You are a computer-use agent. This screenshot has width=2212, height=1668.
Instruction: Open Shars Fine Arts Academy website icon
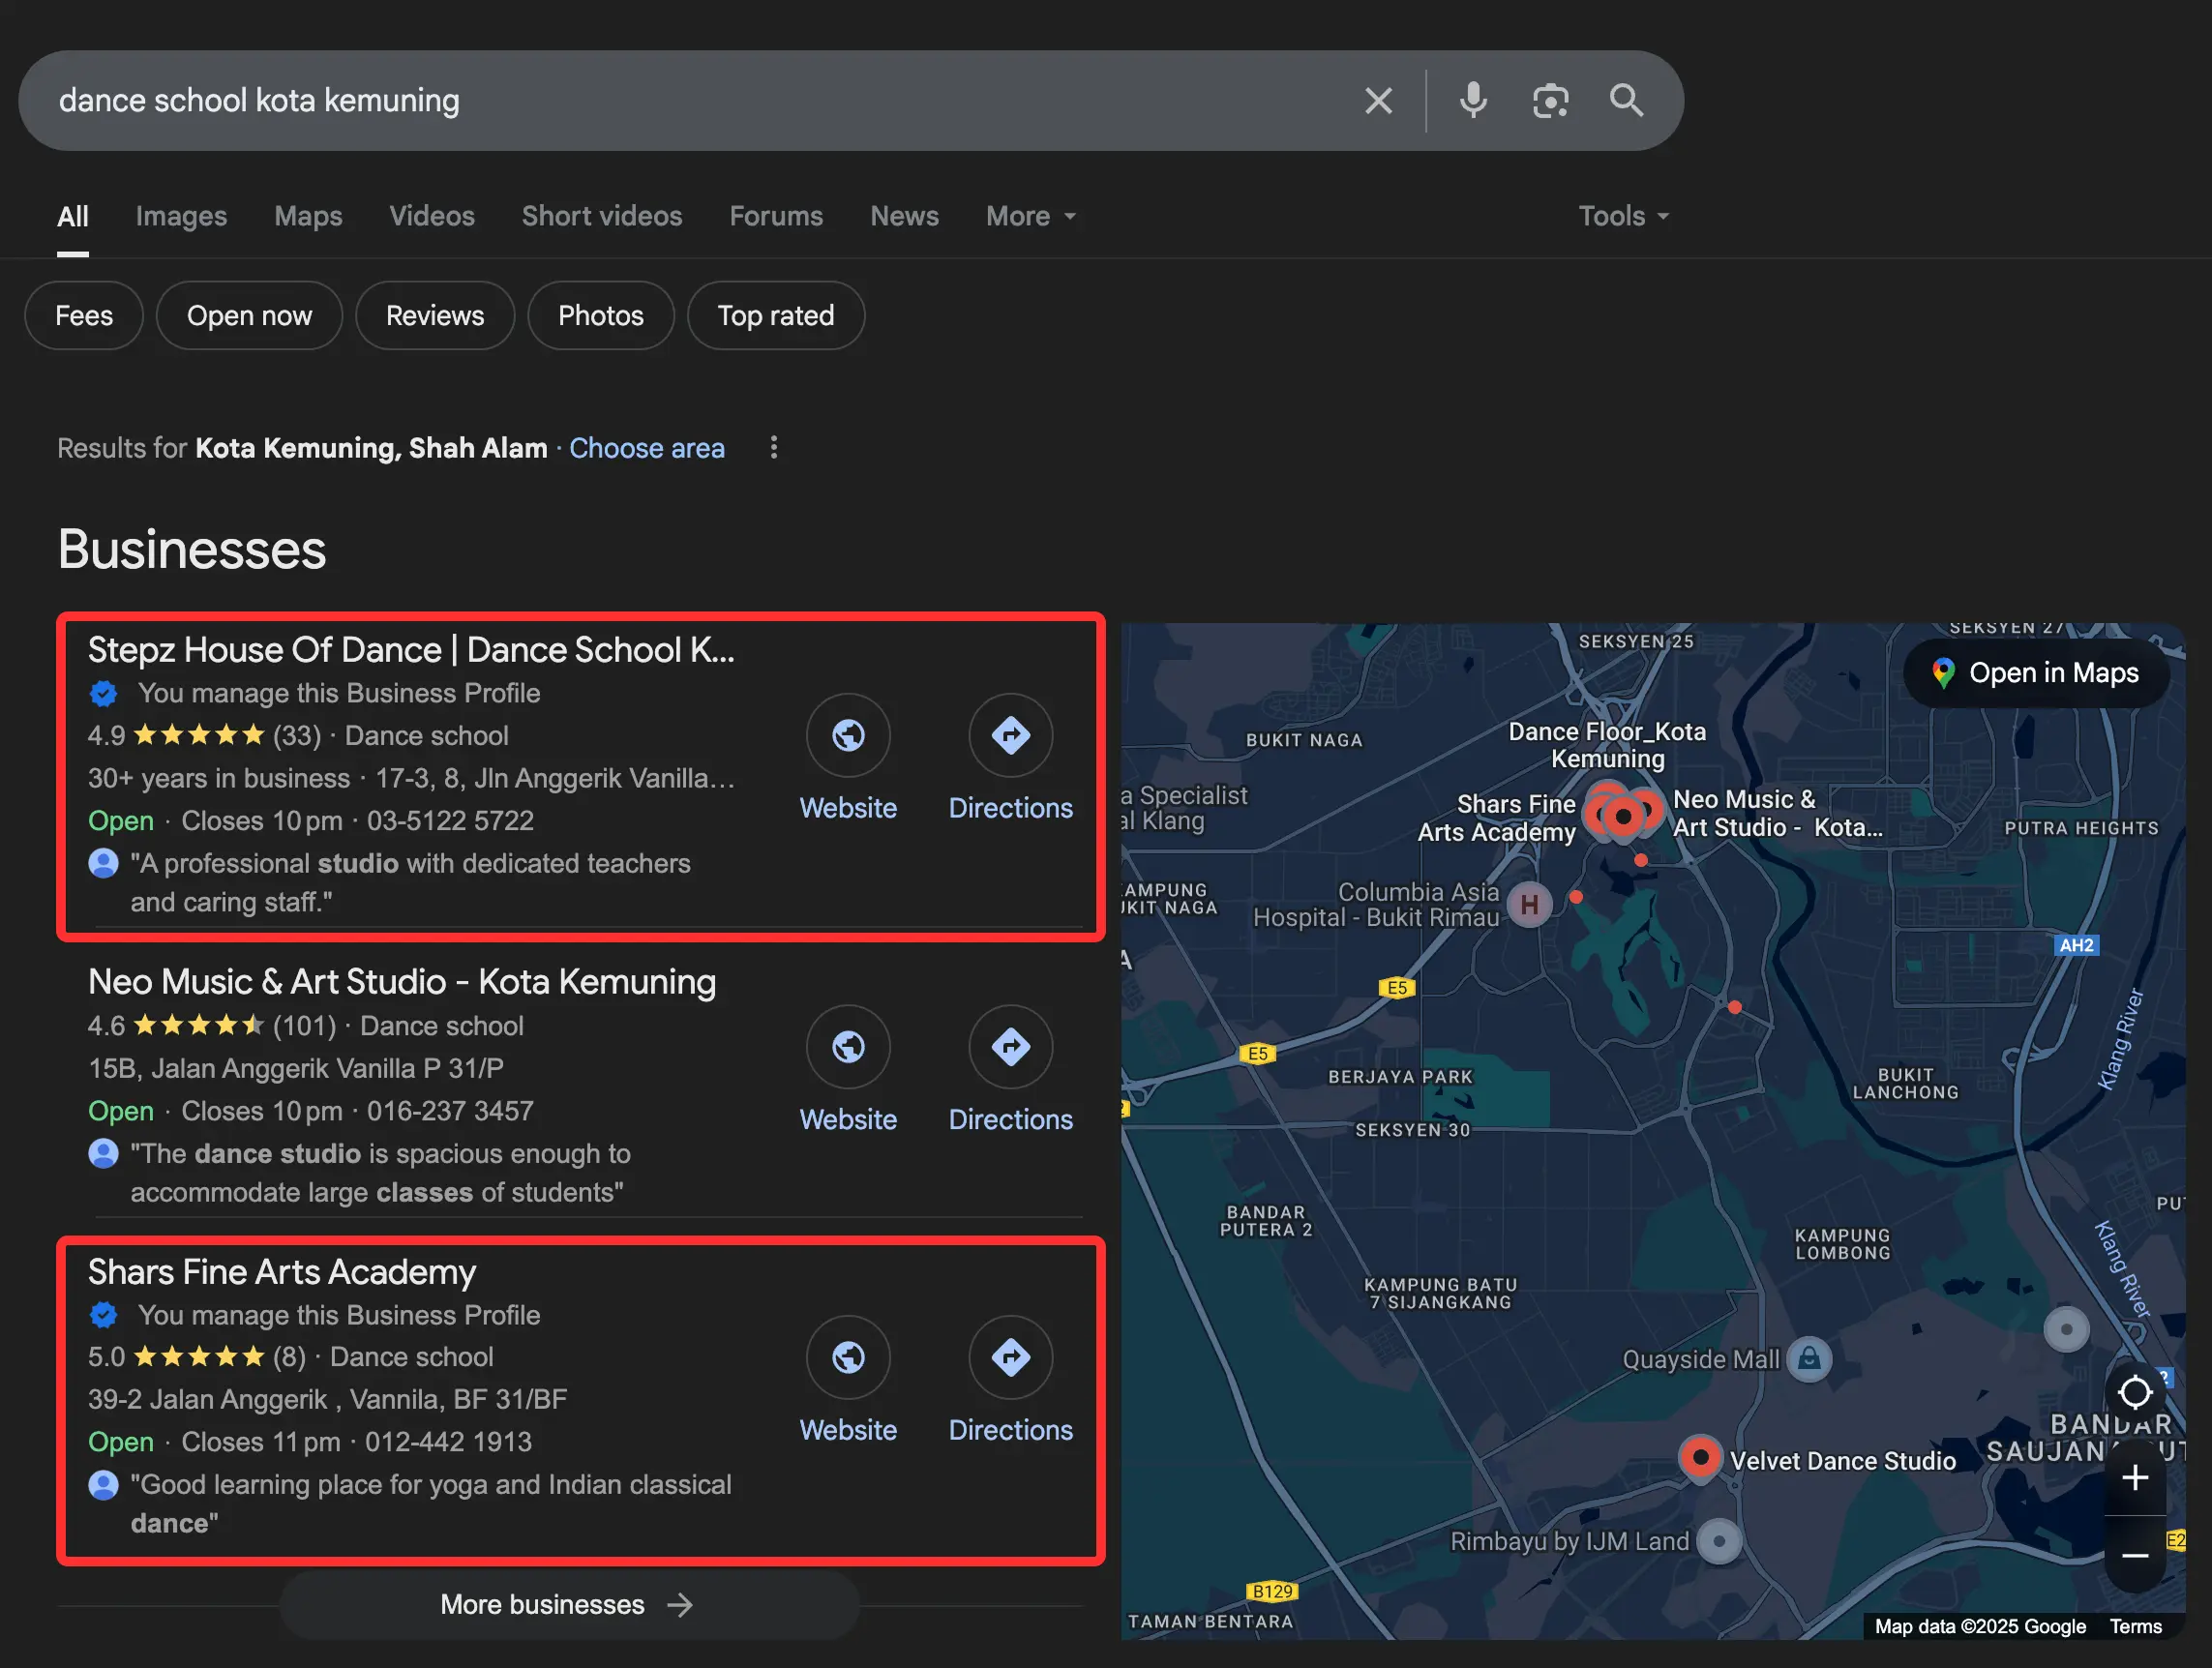click(848, 1357)
